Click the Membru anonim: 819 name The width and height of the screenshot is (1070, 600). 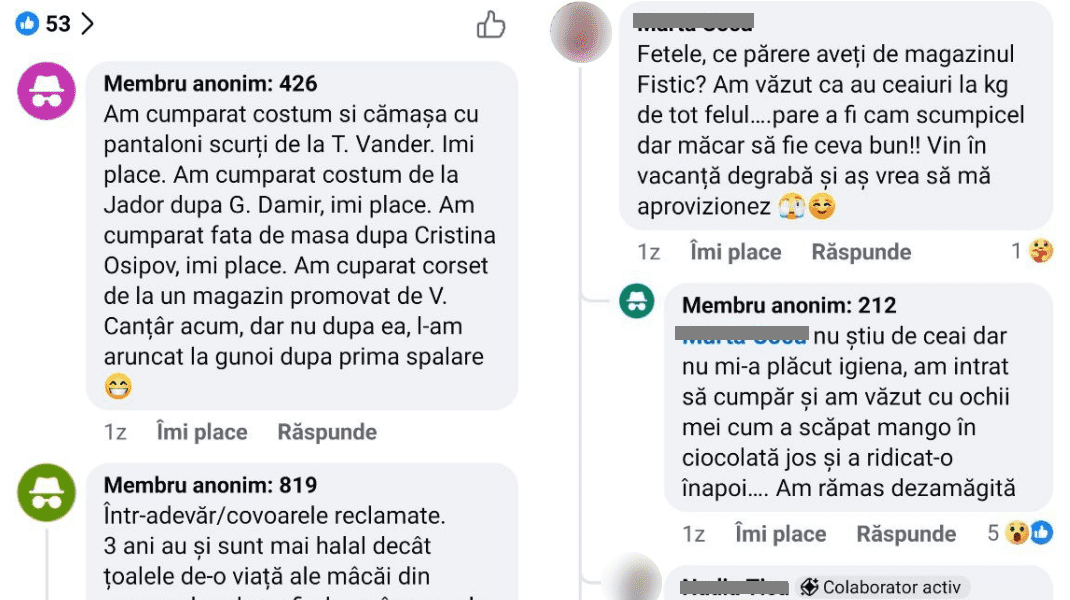210,485
